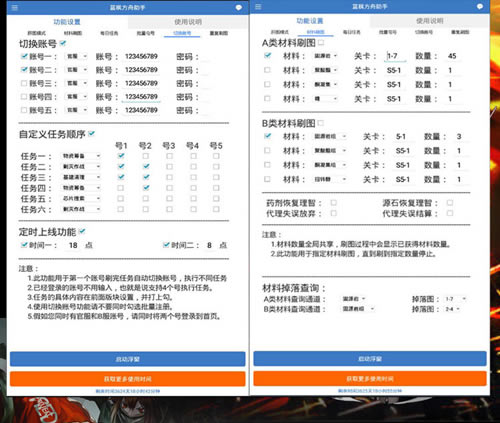Focus 账号一 account number field
500x423 pixels.
pyautogui.click(x=141, y=56)
